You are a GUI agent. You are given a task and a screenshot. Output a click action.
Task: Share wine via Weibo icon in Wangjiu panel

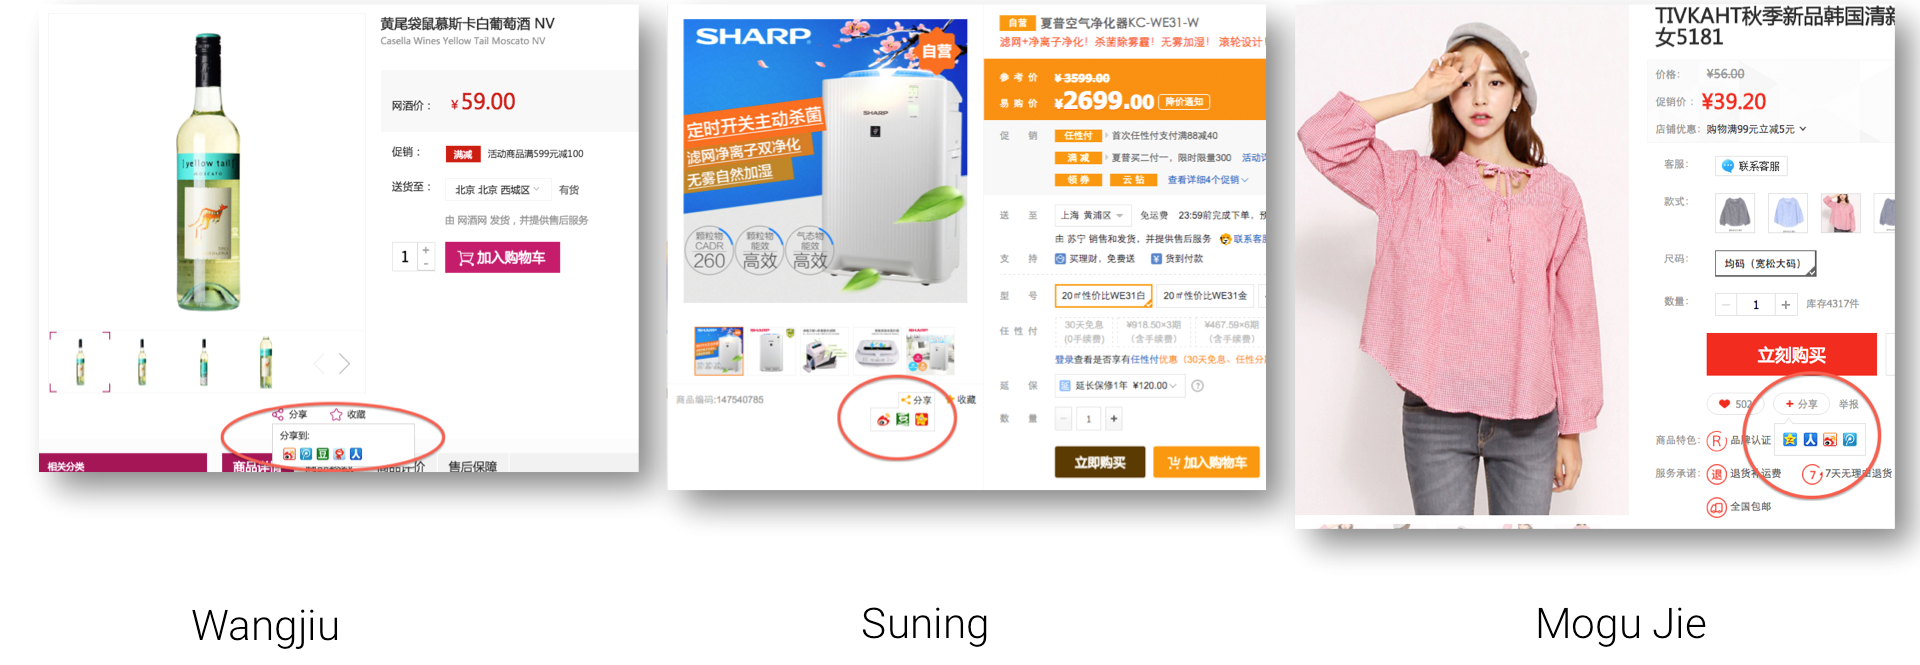289,454
